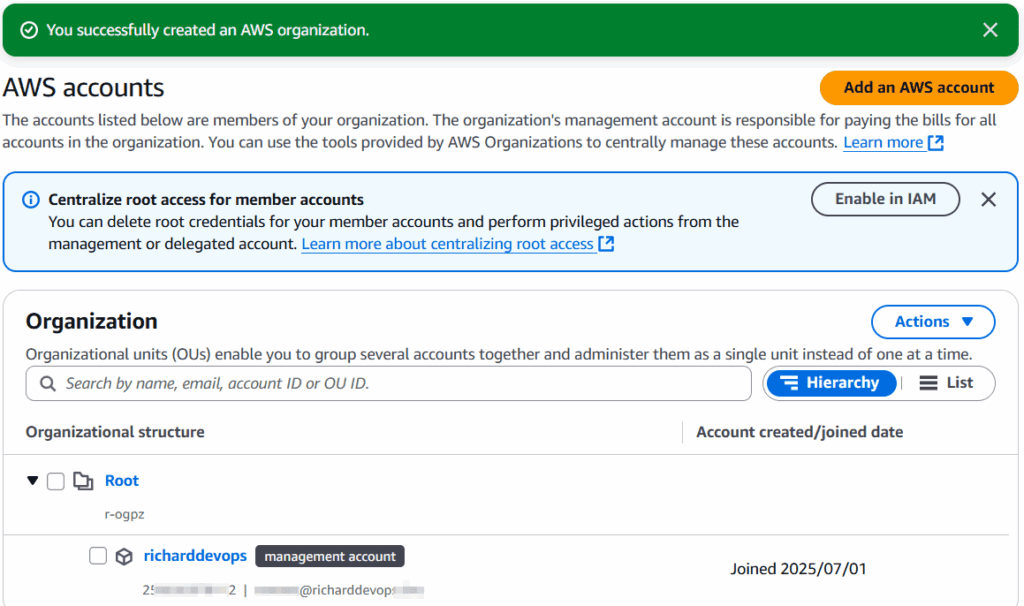Screen dimensions: 1024x606
Task: Close the Centralize root access info box
Action: [x=988, y=200]
